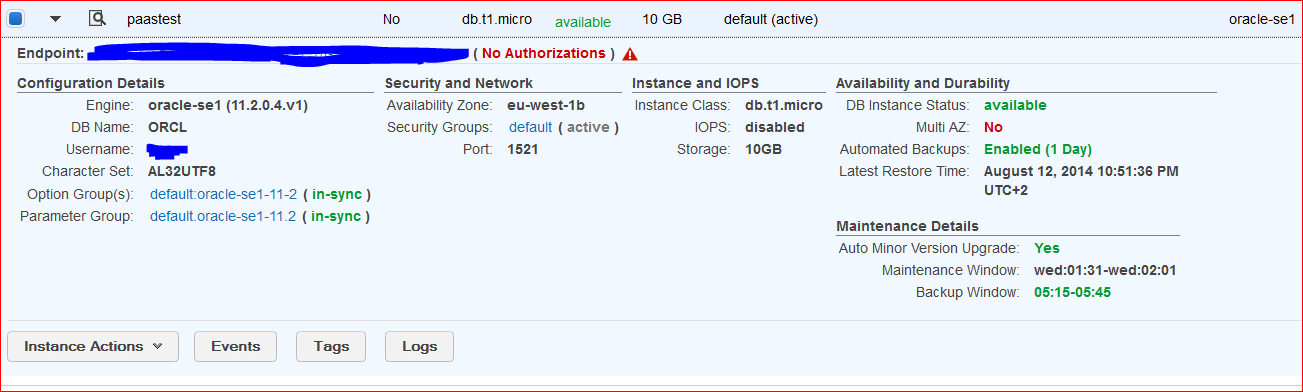Select the DB Name value ORCL

tap(167, 127)
